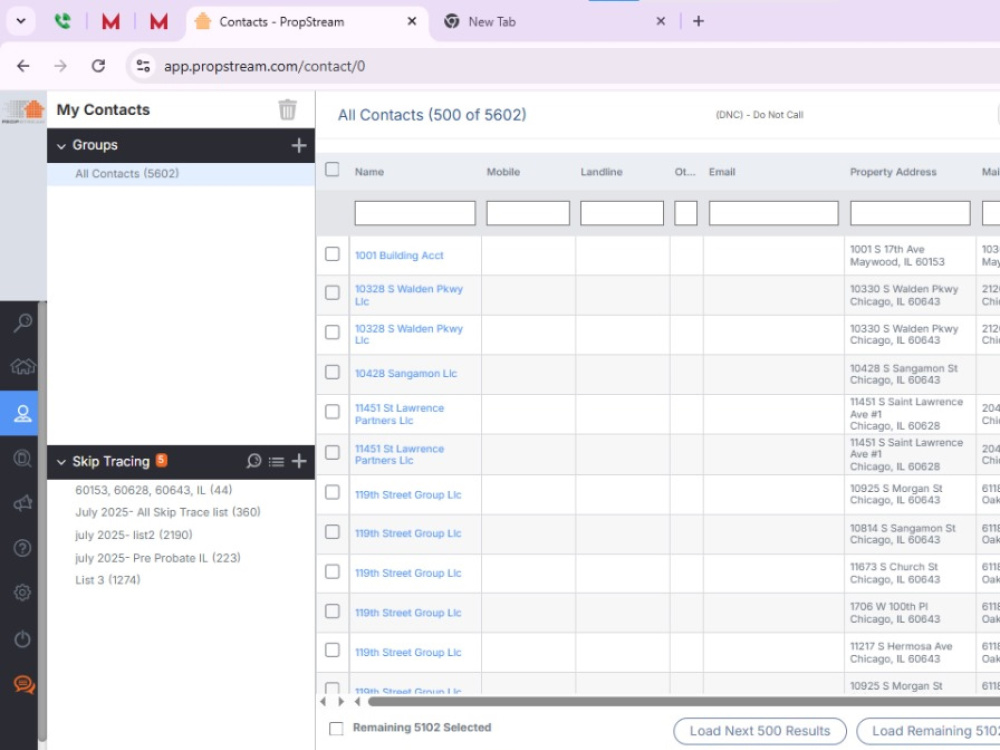
Task: Open July 2025- All Skip Trace list
Action: point(168,512)
